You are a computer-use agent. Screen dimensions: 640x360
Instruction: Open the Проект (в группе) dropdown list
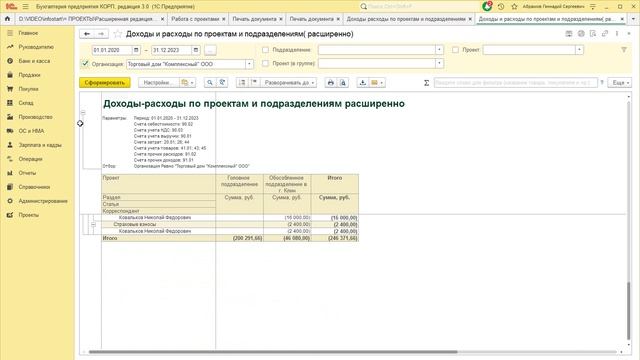click(439, 64)
